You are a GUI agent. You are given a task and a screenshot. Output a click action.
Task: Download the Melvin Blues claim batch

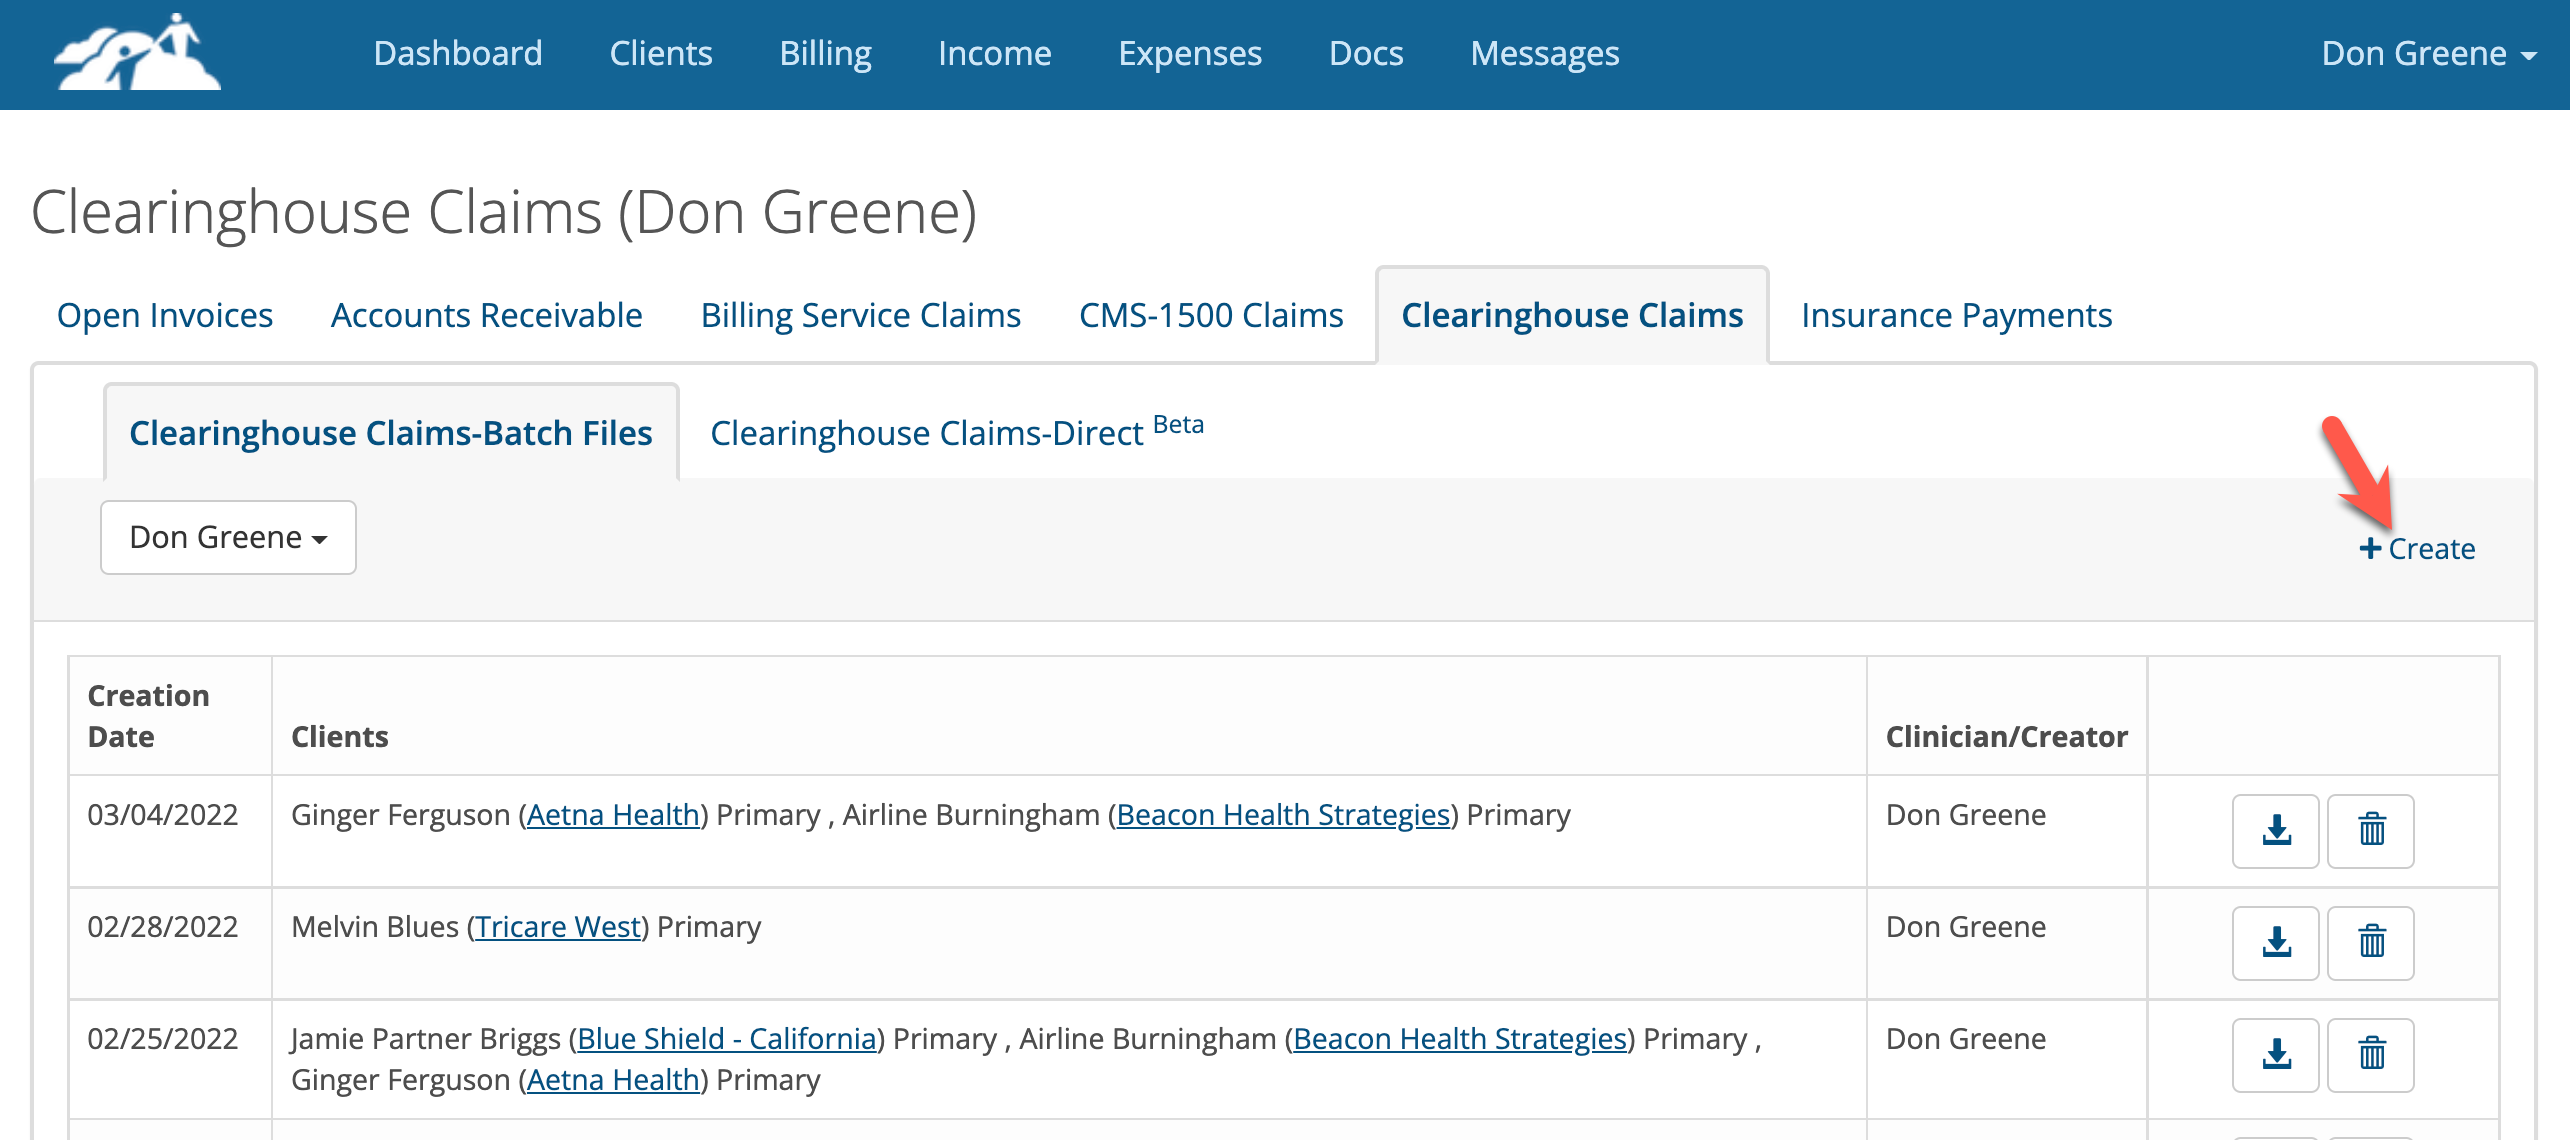point(2276,943)
